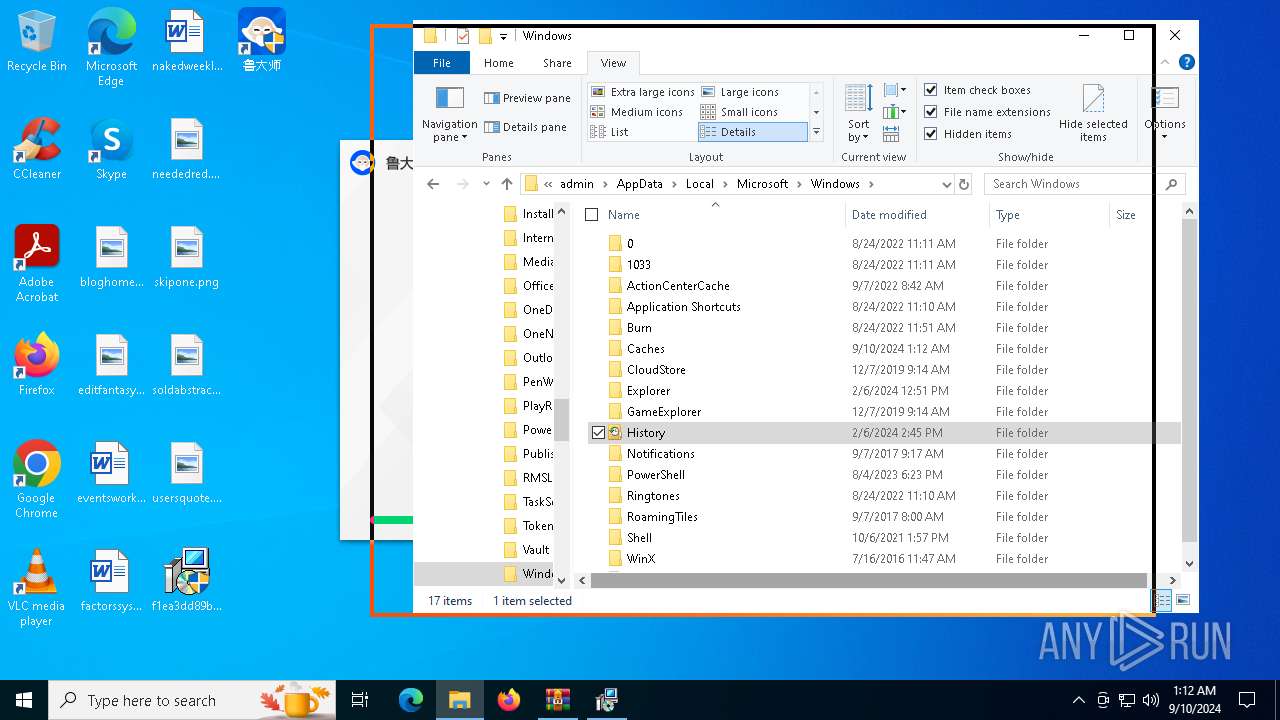Switch layout to Large icons
Screen dimensions: 1280x720
pyautogui.click(x=740, y=91)
